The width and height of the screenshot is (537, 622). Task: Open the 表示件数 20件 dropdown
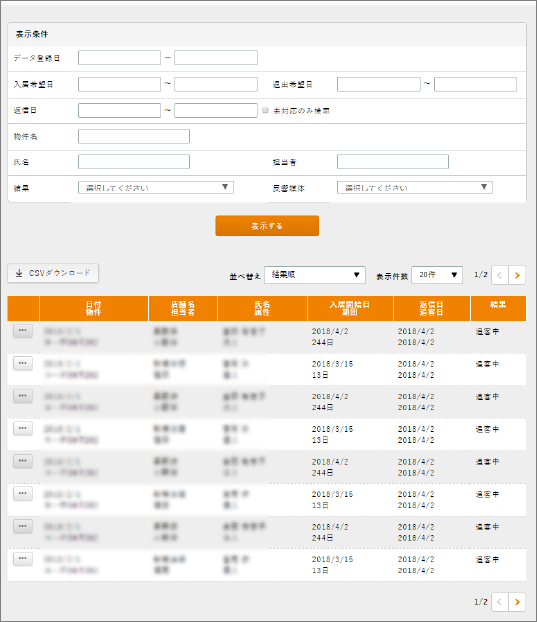coord(437,275)
